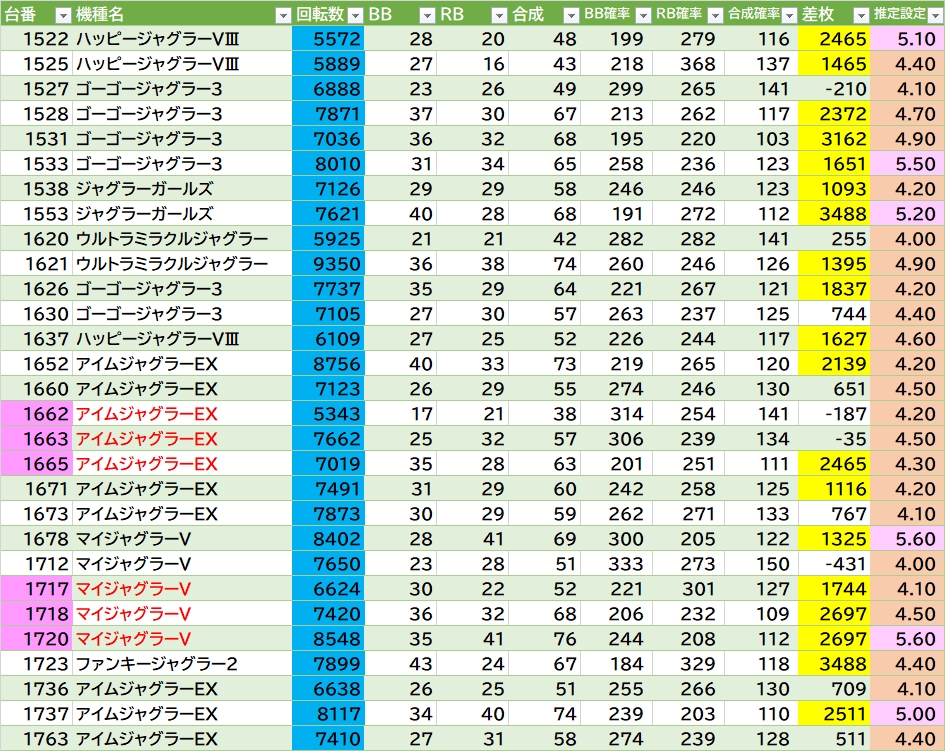Select 差枚 cell 1744 in row 1717
Screen dimensions: 945x751
point(834,589)
